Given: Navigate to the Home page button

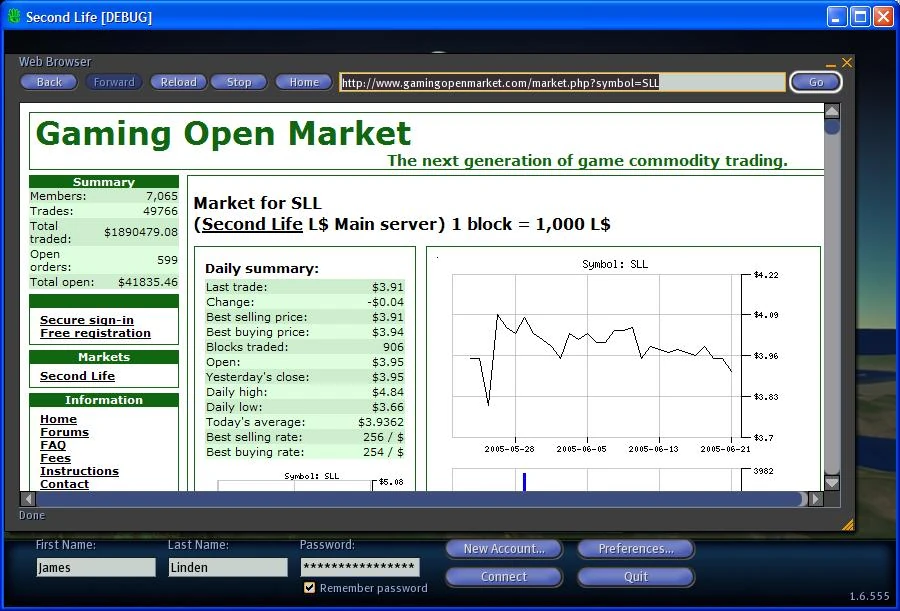Looking at the screenshot, I should [304, 82].
